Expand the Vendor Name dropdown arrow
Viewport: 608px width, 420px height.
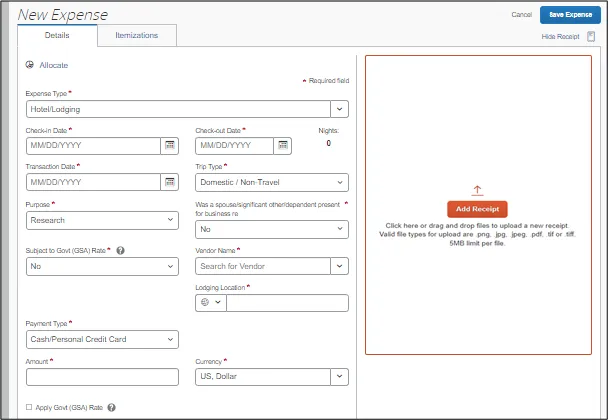(x=339, y=266)
